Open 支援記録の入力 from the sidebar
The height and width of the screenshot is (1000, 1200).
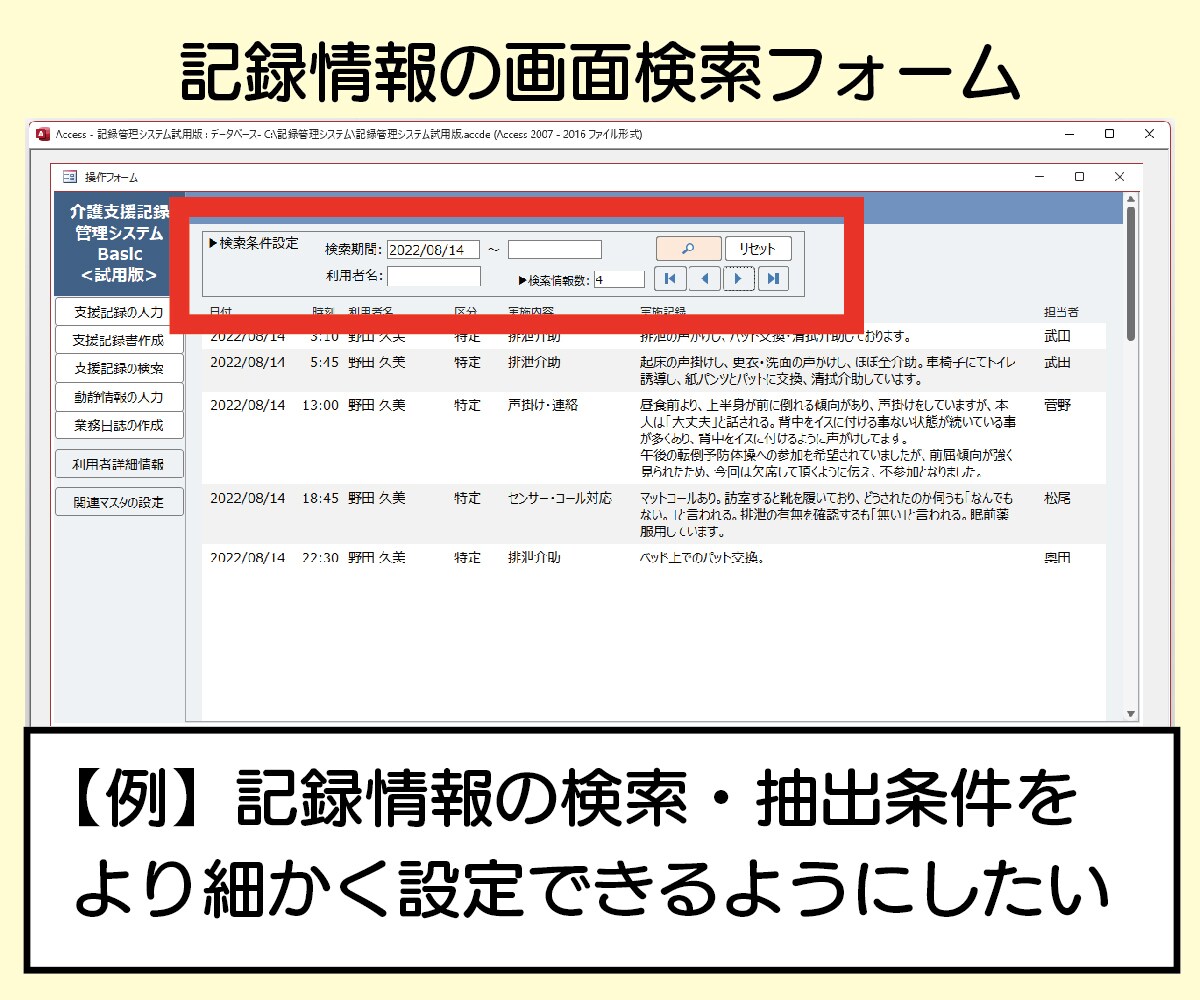click(120, 312)
